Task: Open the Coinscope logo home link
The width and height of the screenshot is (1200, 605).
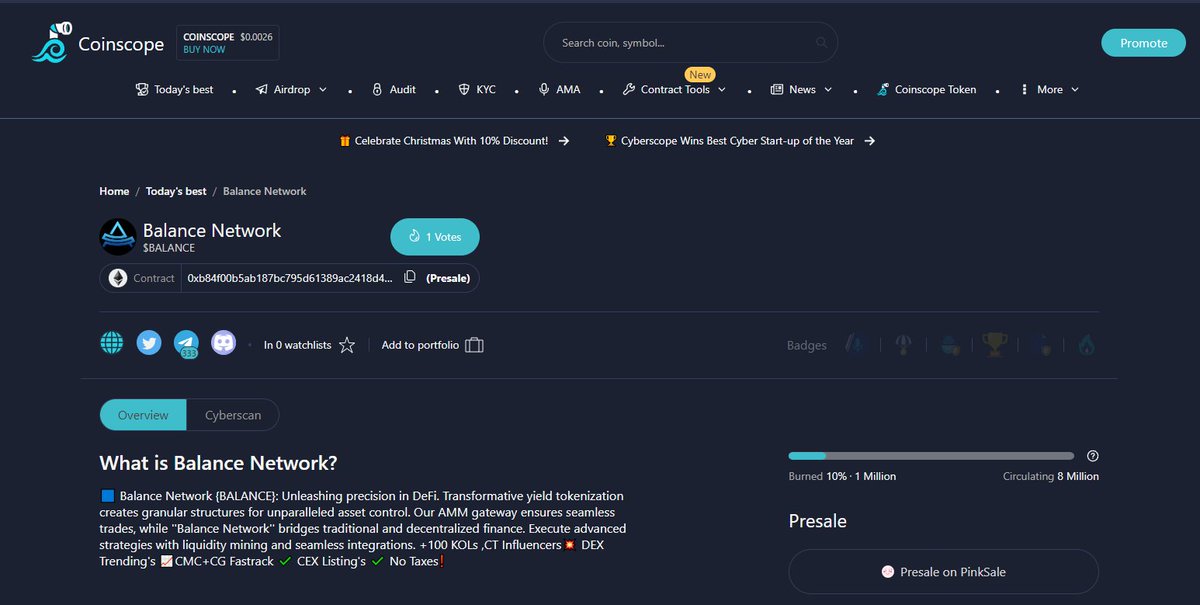Action: 98,42
